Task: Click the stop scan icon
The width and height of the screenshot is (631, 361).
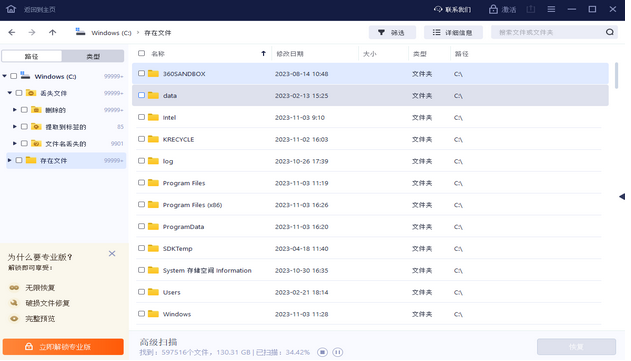Action: click(322, 352)
